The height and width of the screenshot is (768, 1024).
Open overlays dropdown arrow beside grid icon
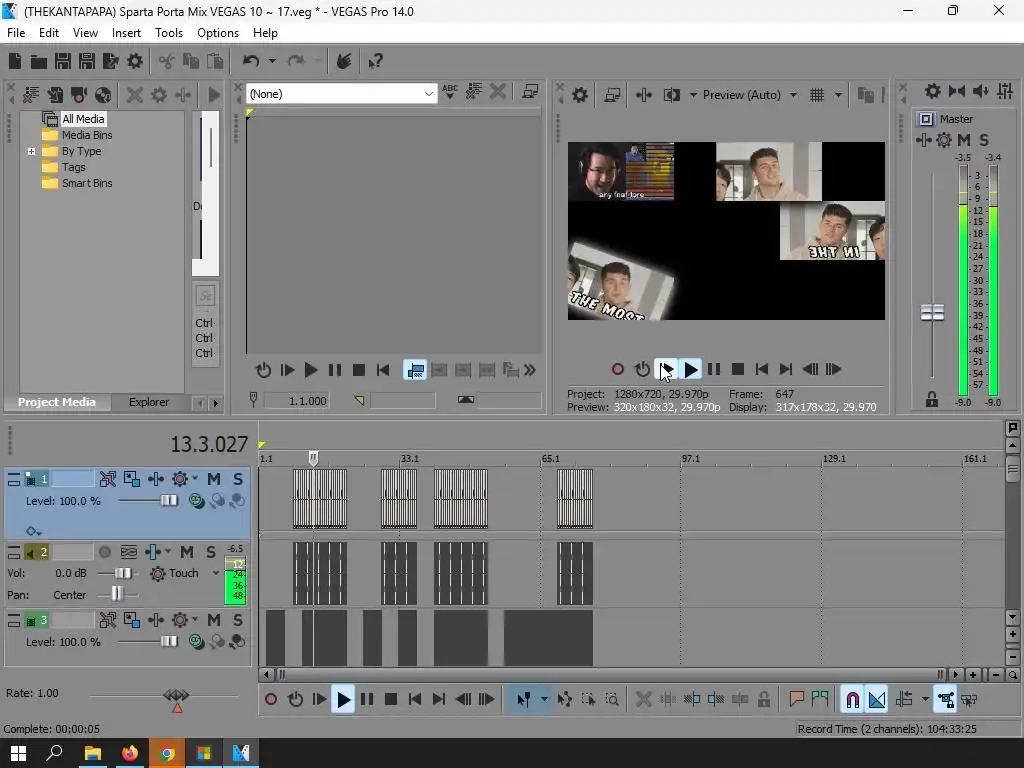click(839, 95)
